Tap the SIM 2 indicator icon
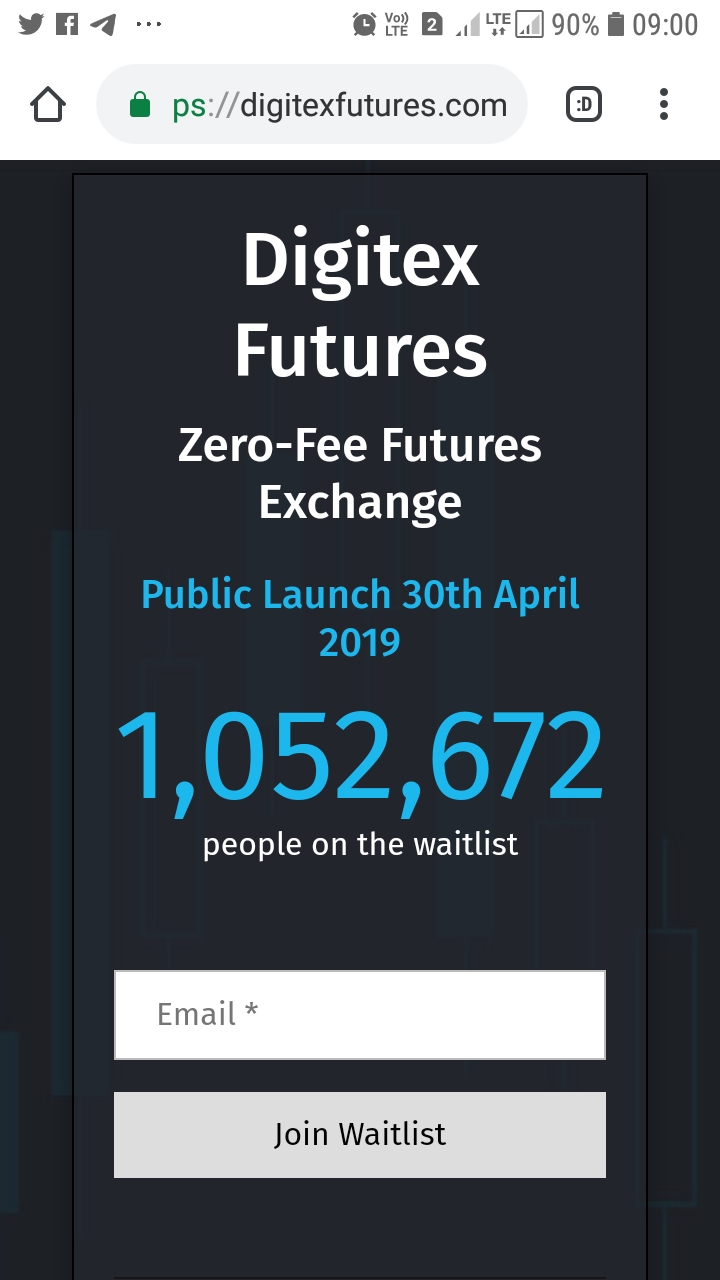This screenshot has width=720, height=1280. pyautogui.click(x=432, y=24)
